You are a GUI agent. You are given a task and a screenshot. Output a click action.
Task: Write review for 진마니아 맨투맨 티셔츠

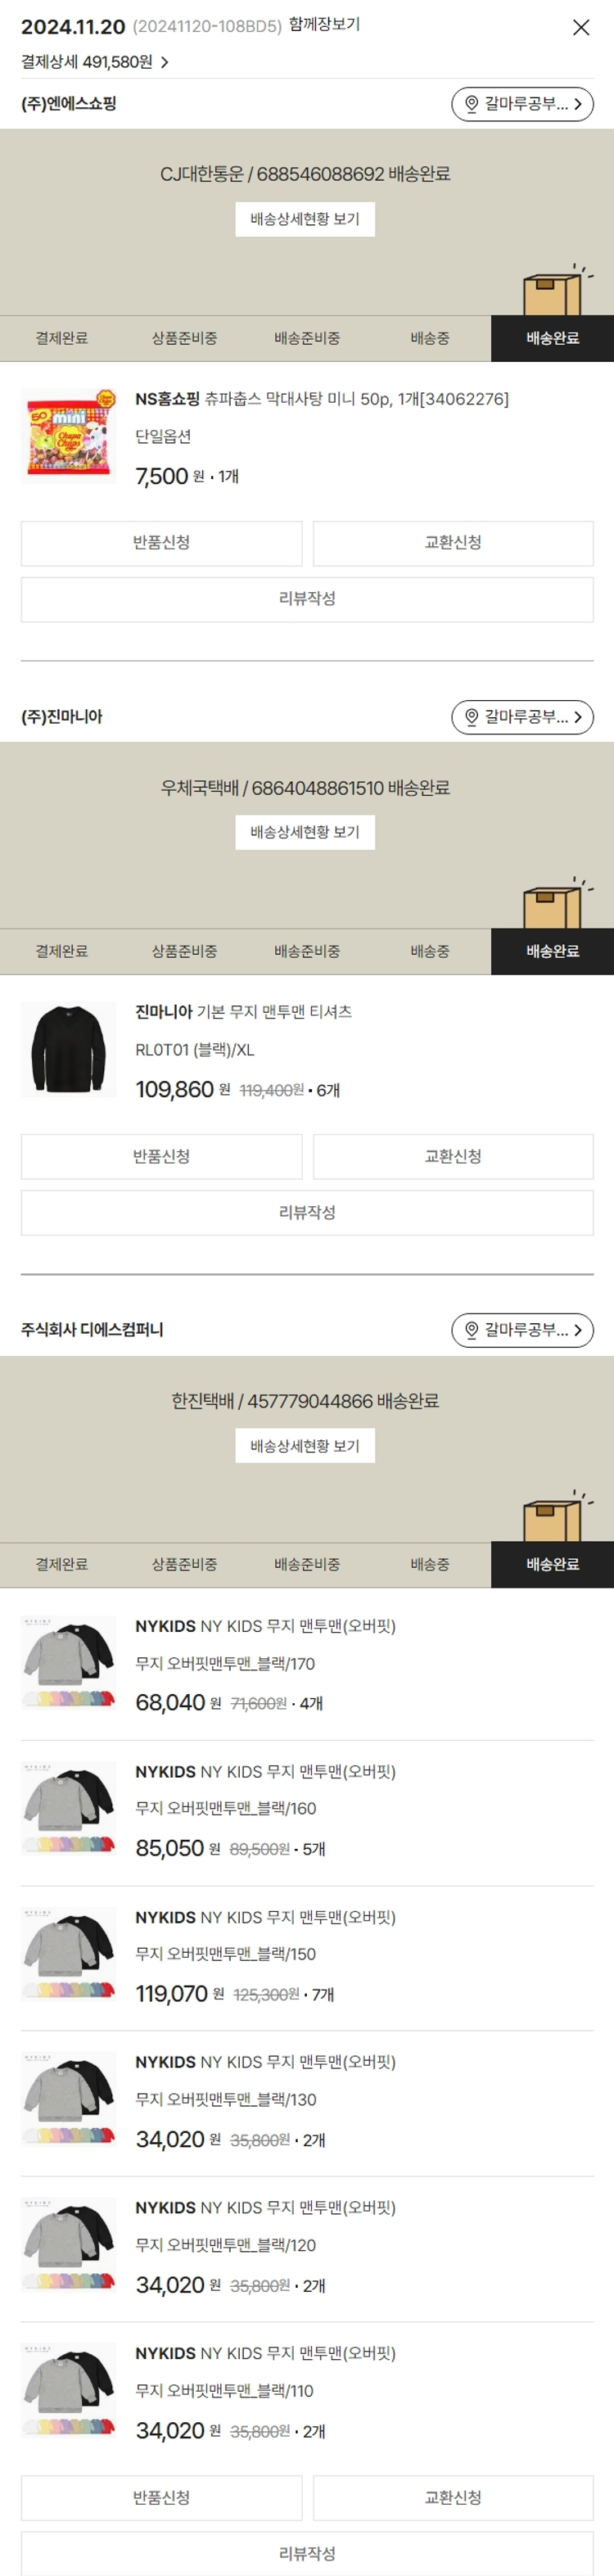(307, 1212)
